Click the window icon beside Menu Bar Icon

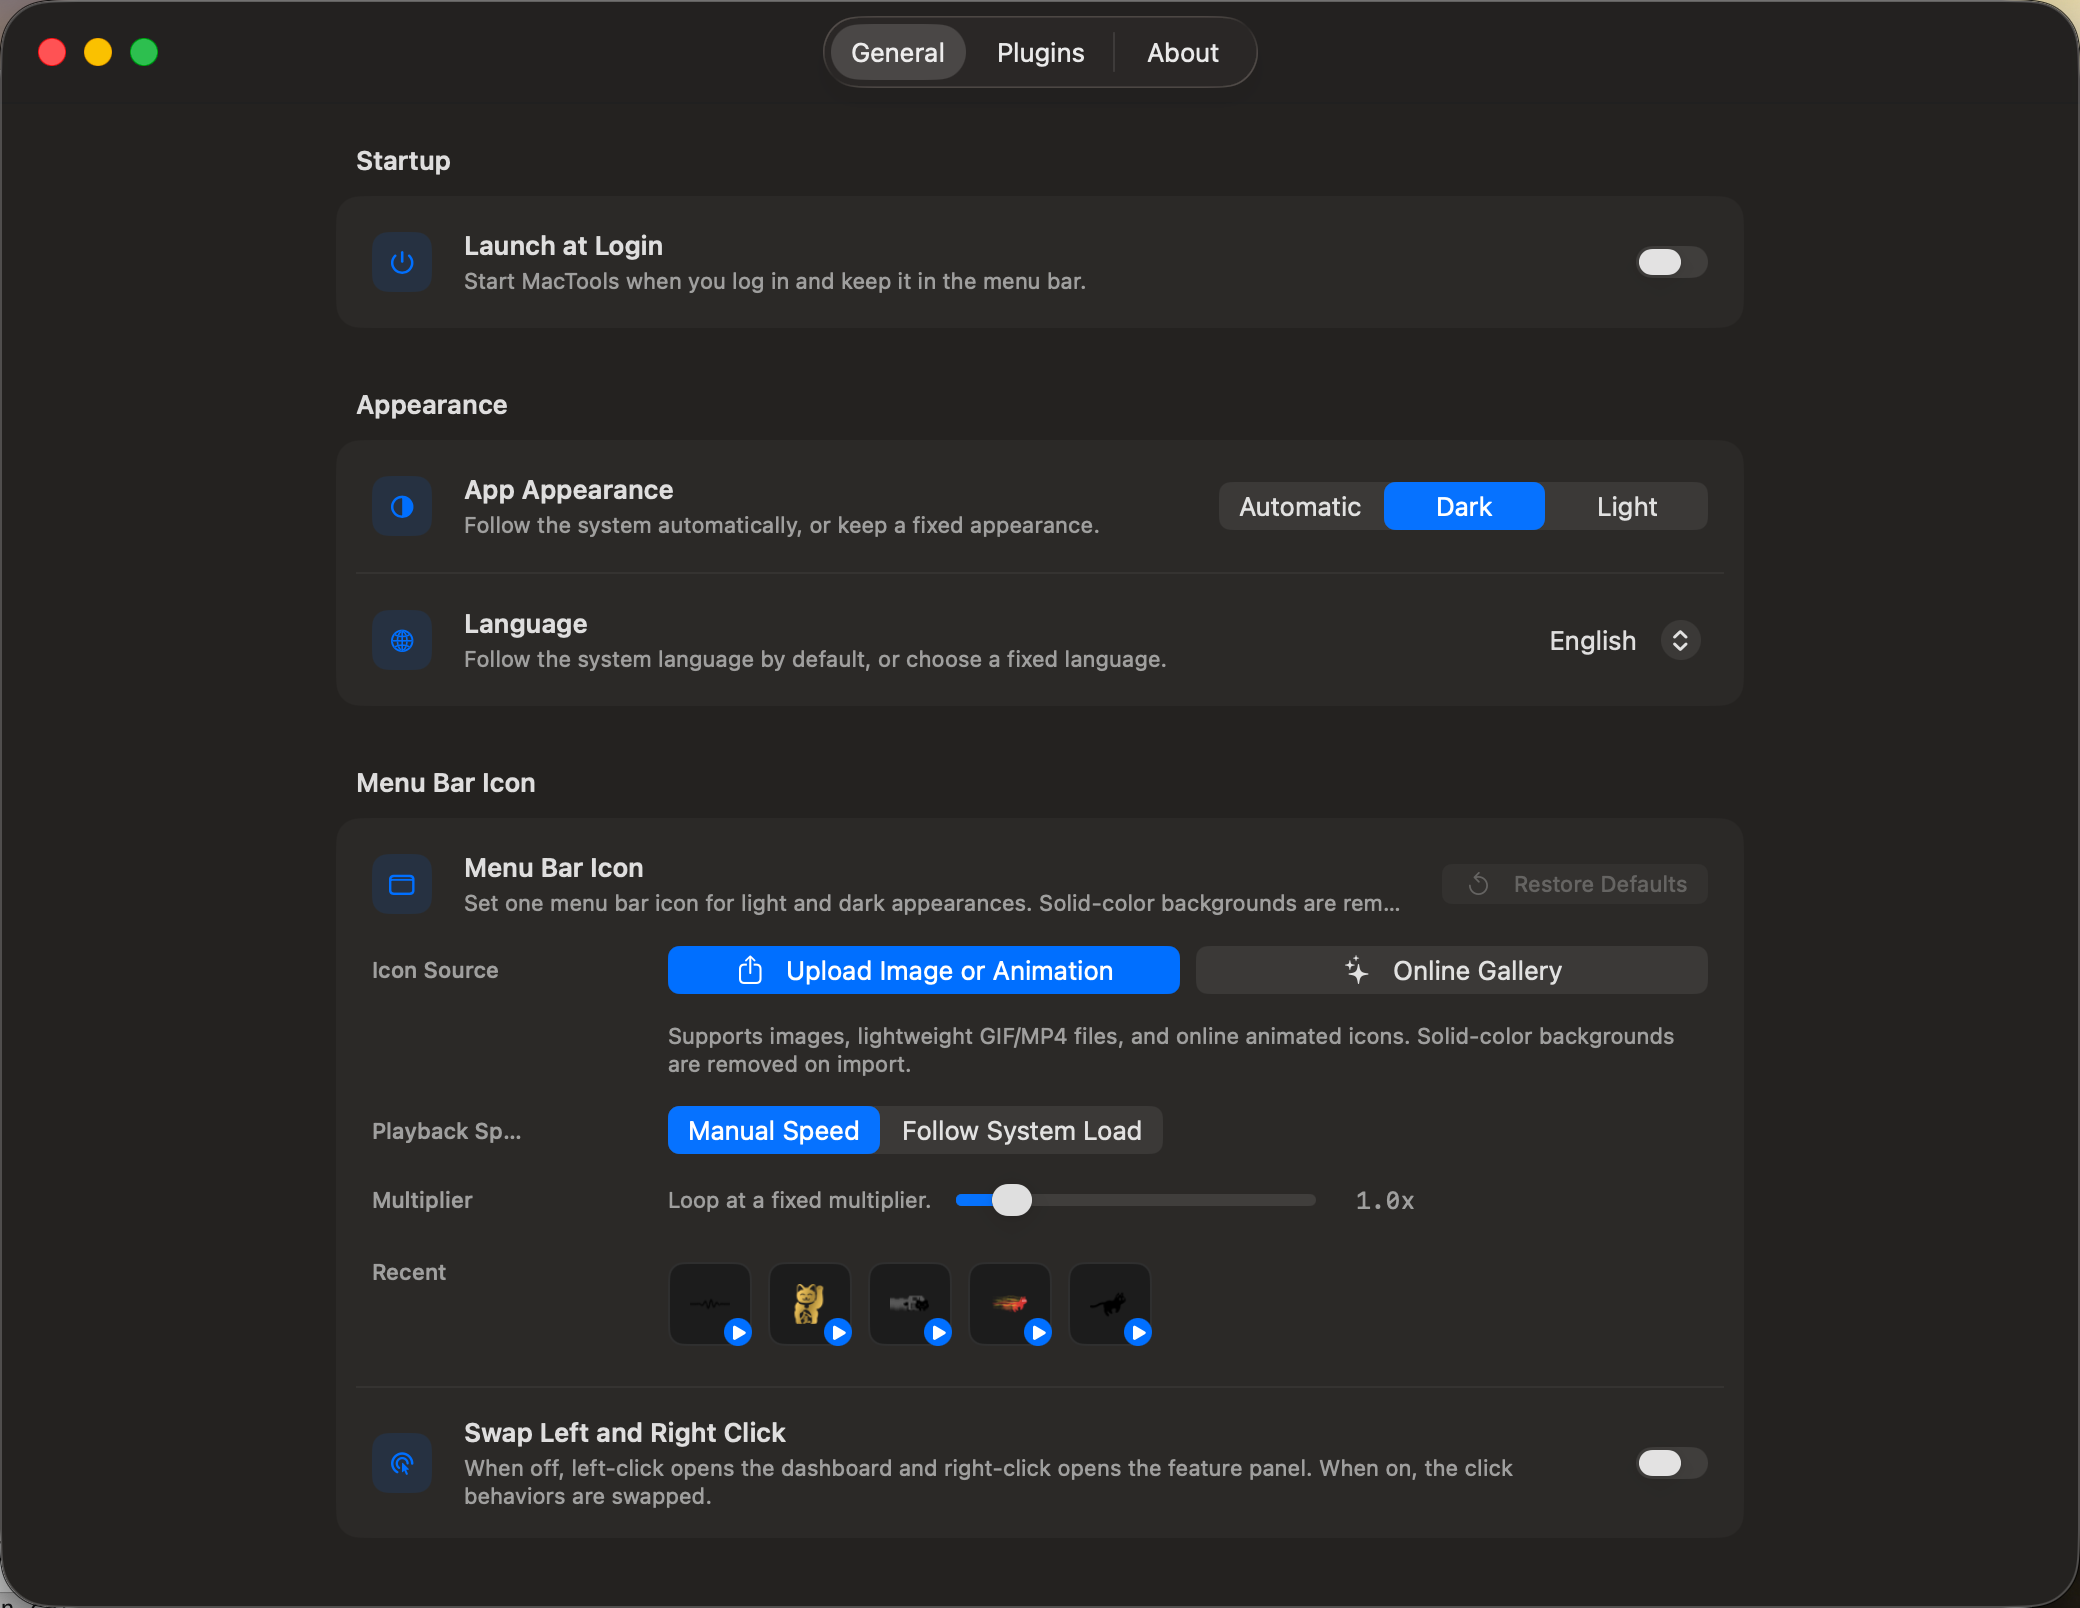click(x=402, y=884)
